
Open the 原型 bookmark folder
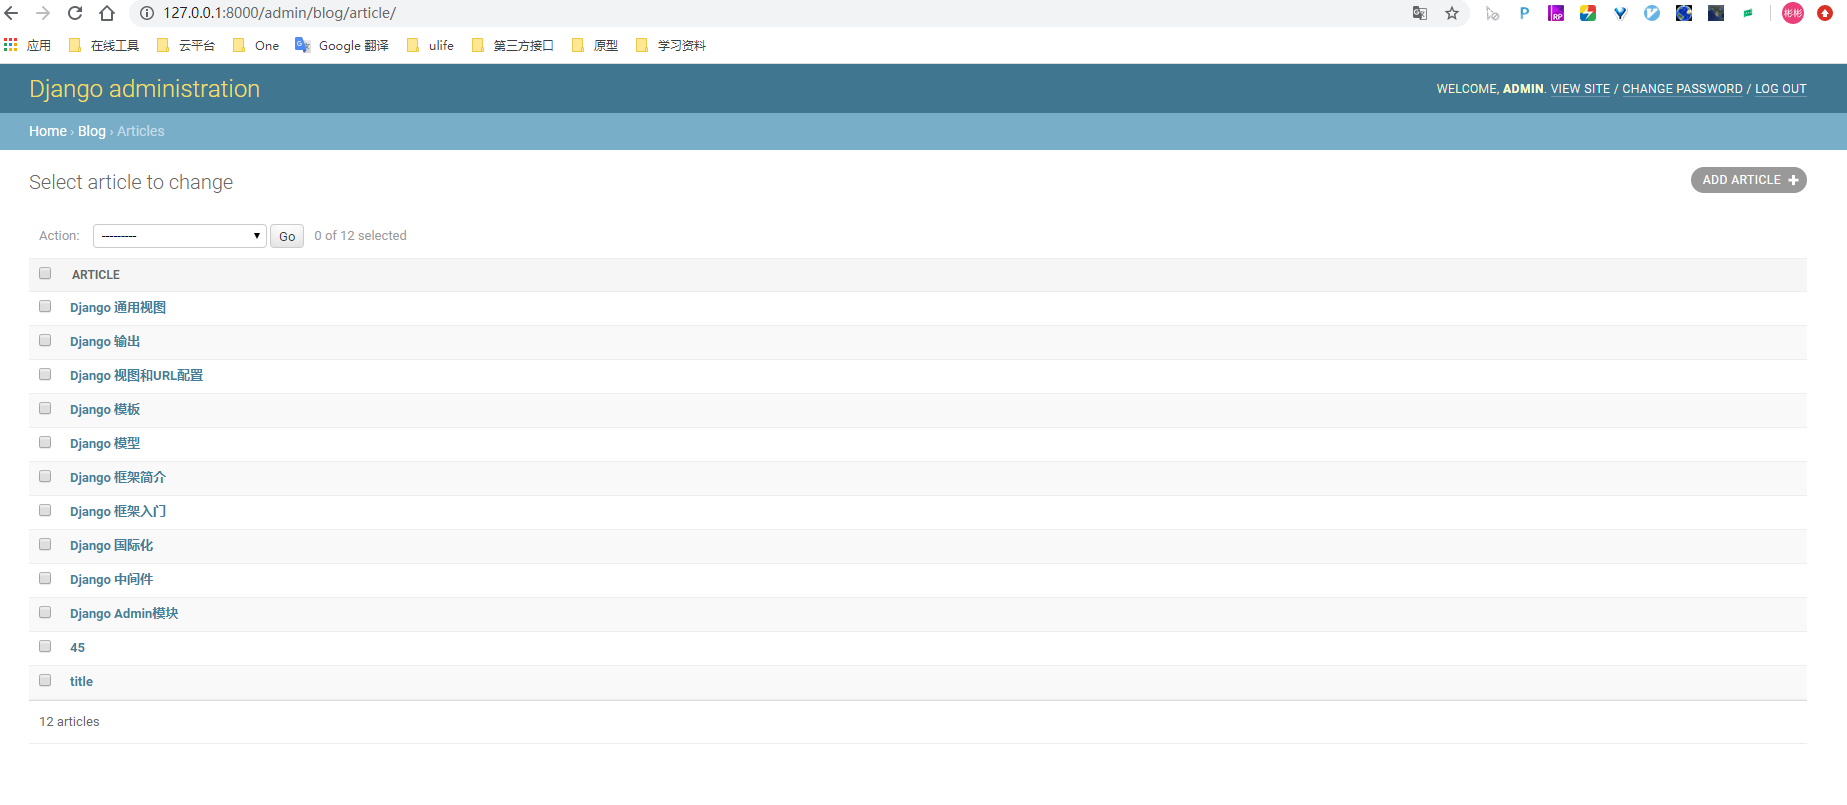(595, 45)
